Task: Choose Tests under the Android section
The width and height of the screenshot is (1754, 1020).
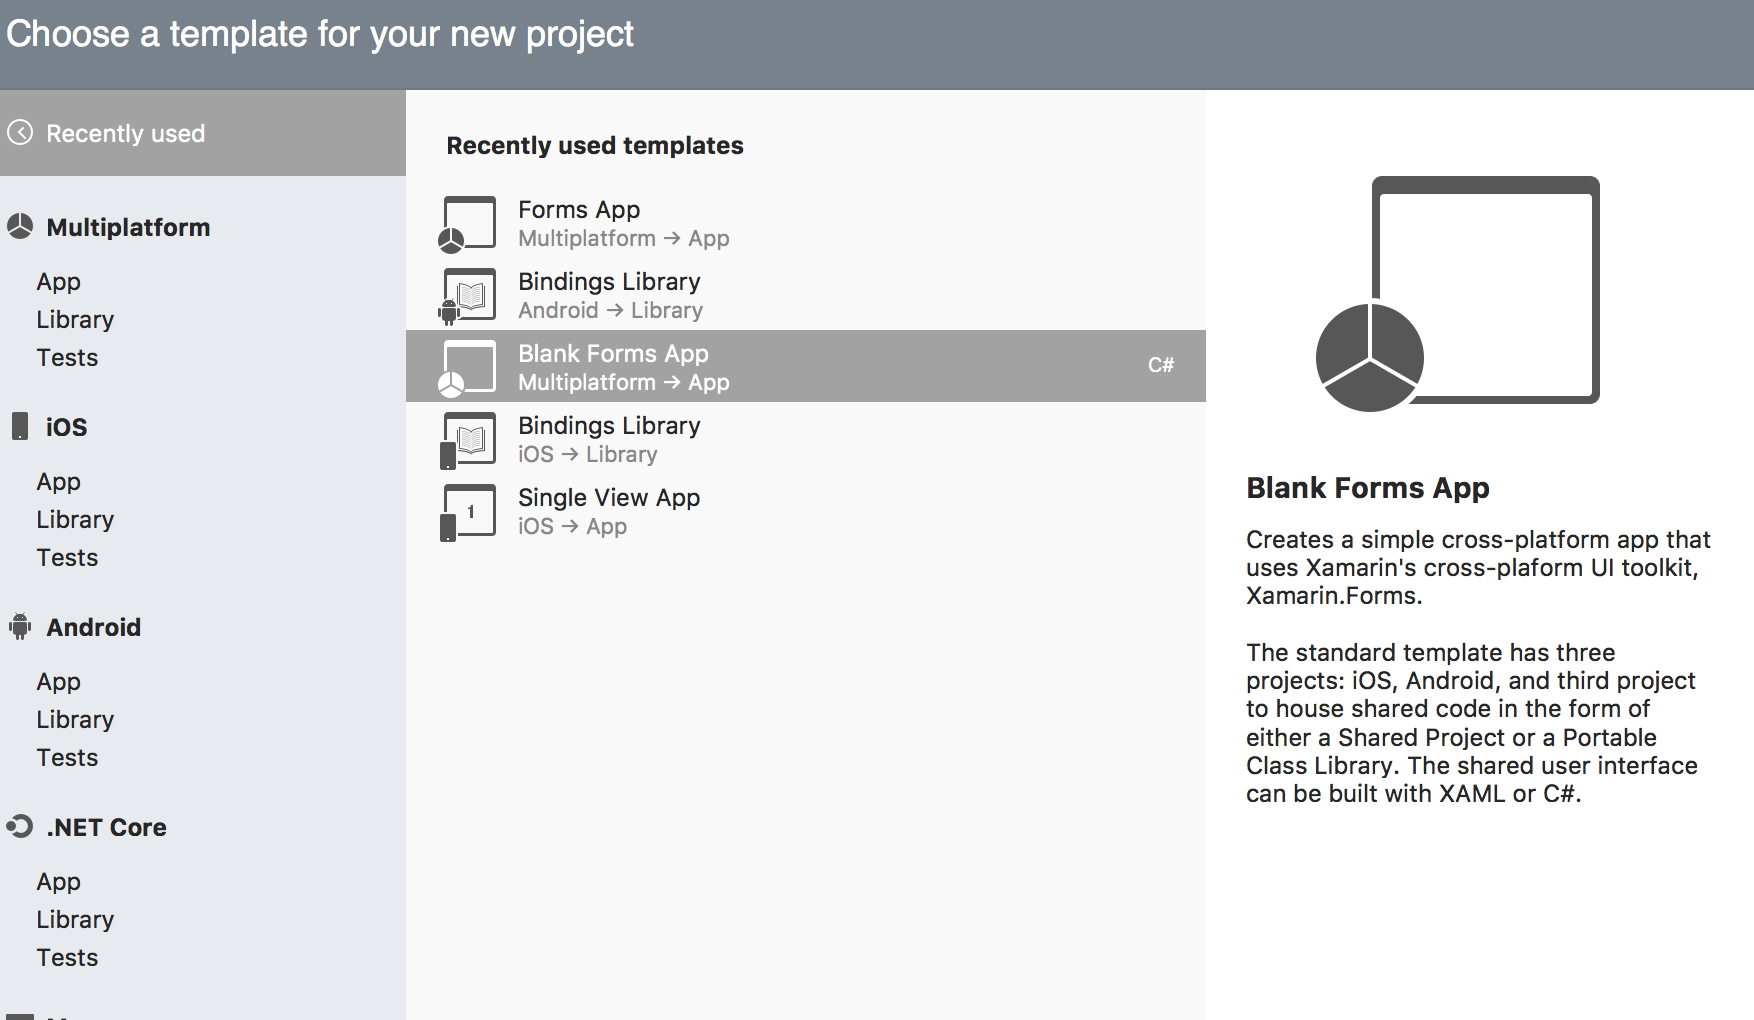Action: coord(67,758)
